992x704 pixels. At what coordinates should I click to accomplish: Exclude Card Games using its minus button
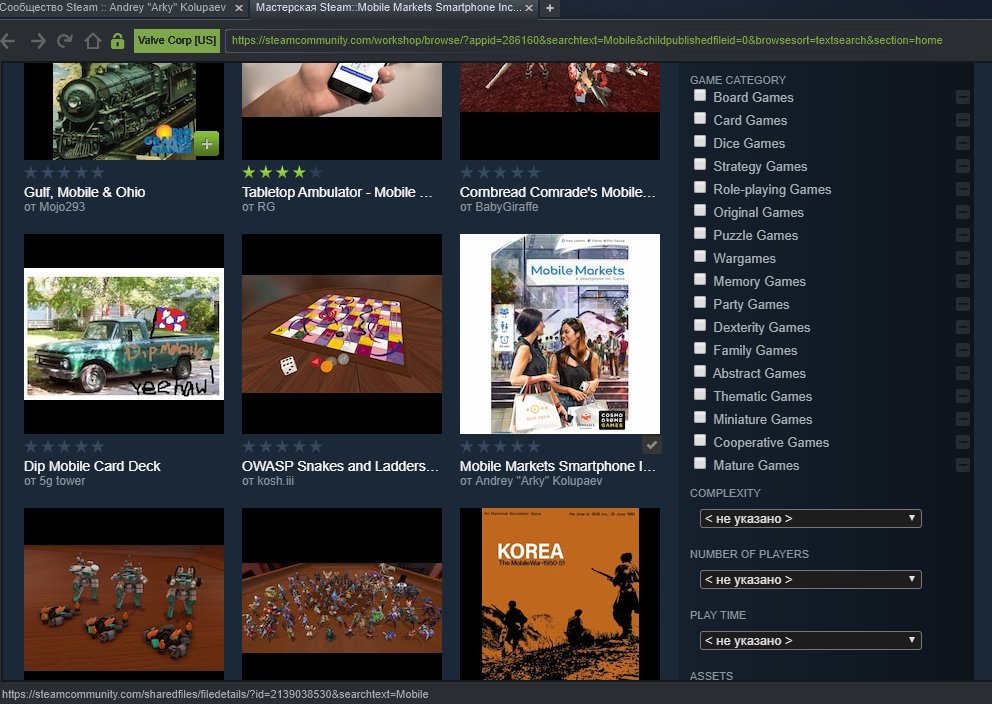coord(962,120)
